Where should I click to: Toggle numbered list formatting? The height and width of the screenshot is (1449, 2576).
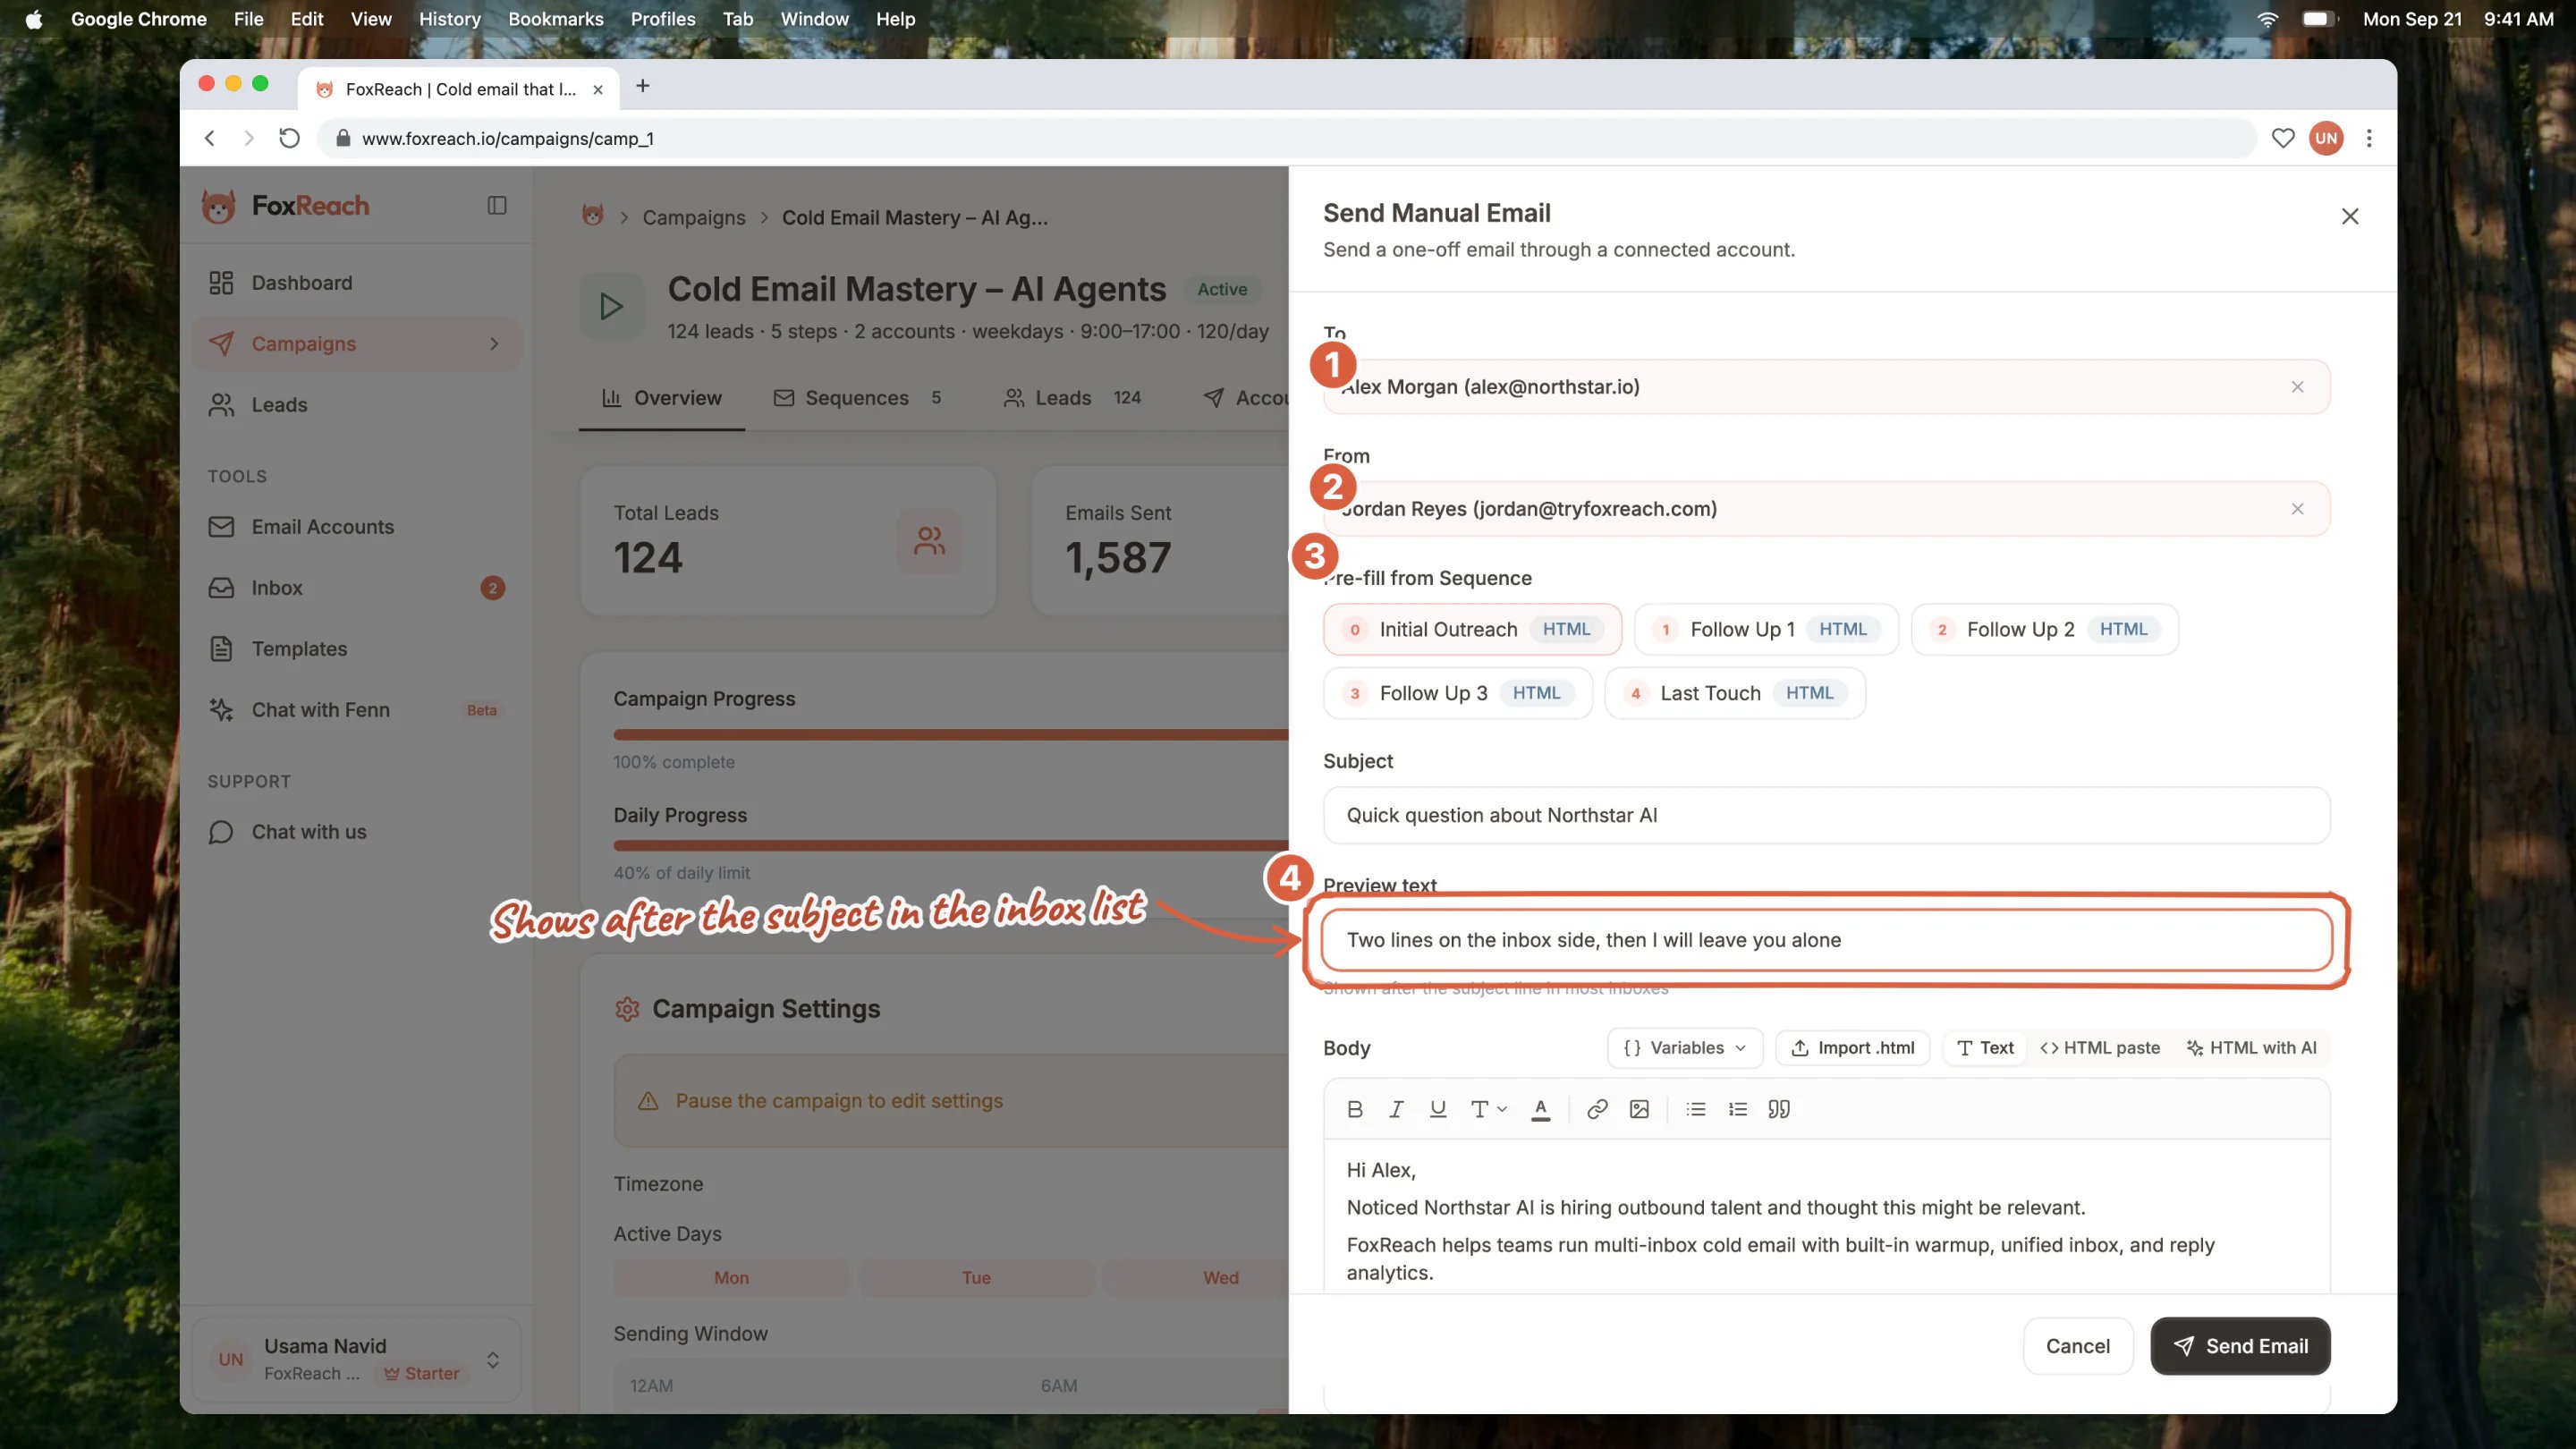(x=1738, y=1109)
